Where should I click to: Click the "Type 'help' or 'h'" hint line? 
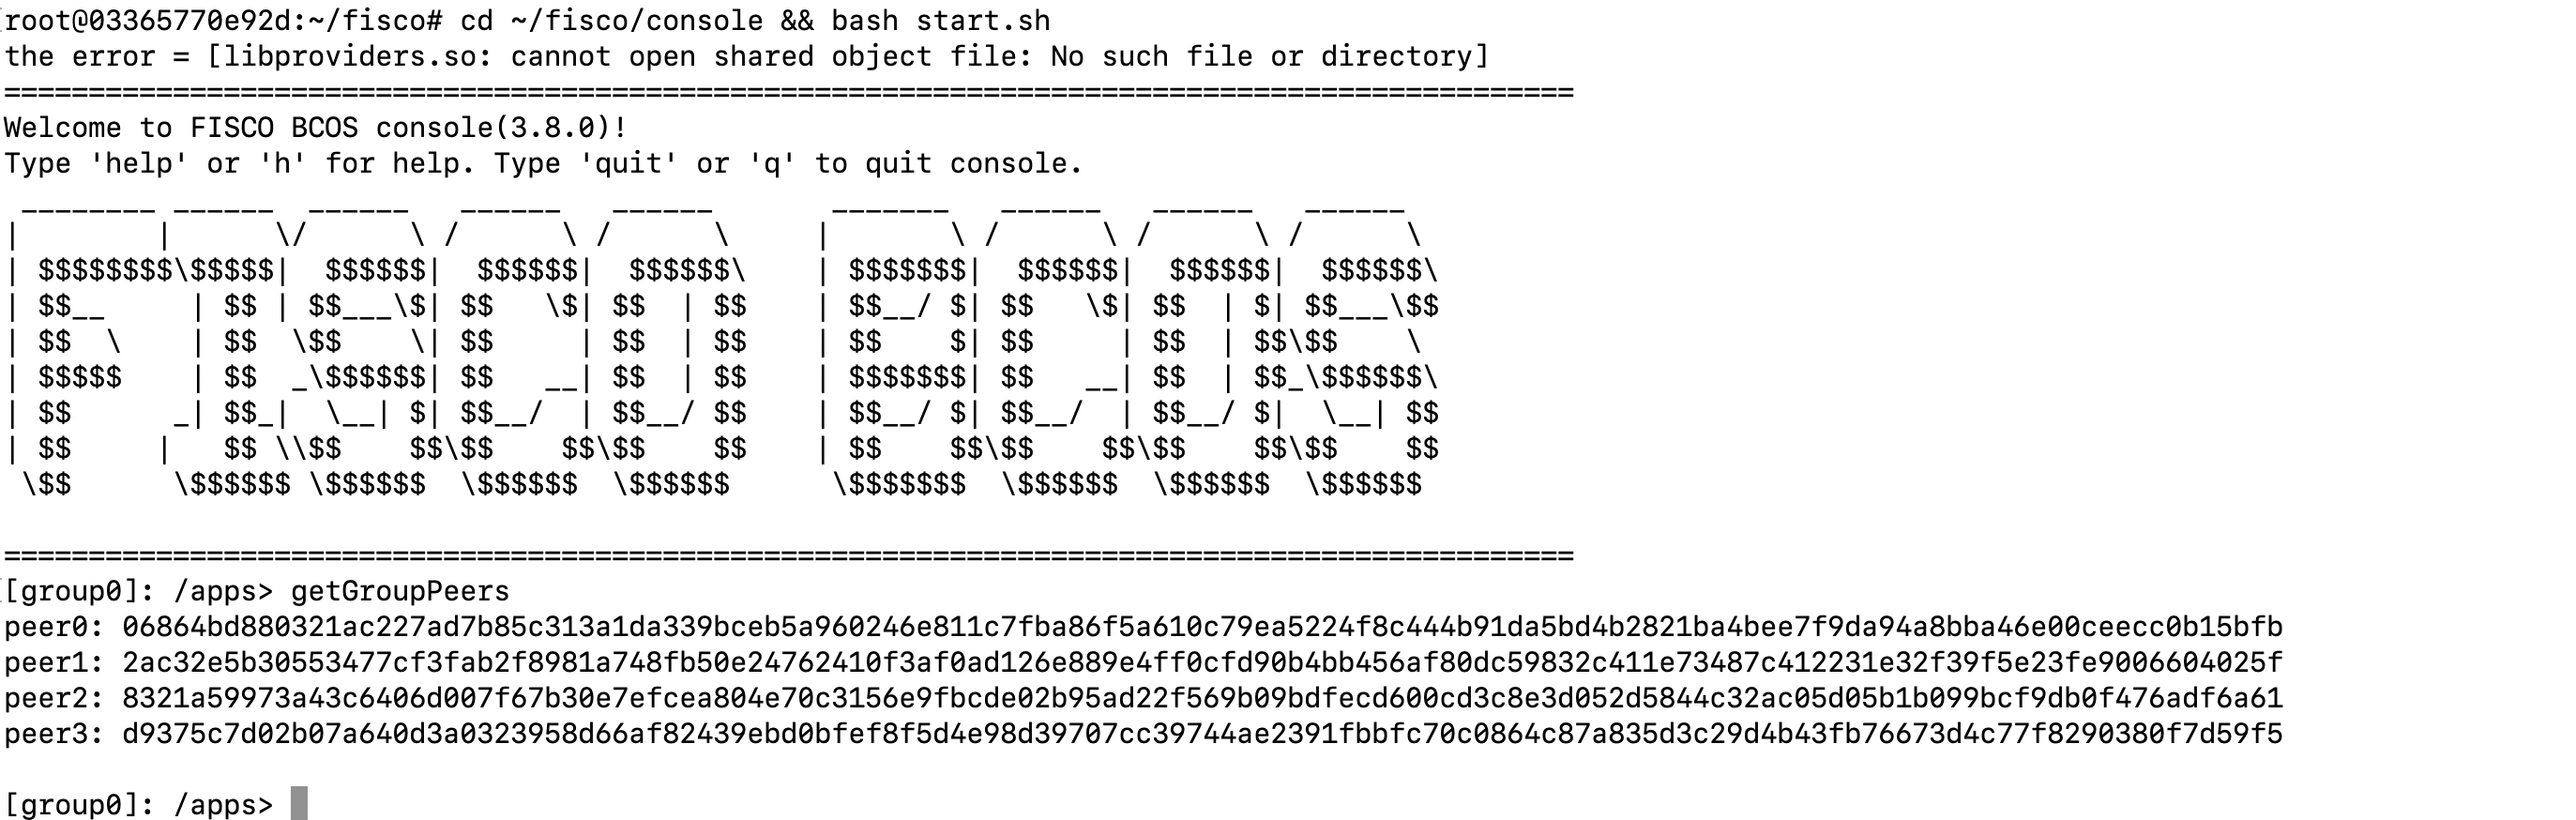point(543,163)
